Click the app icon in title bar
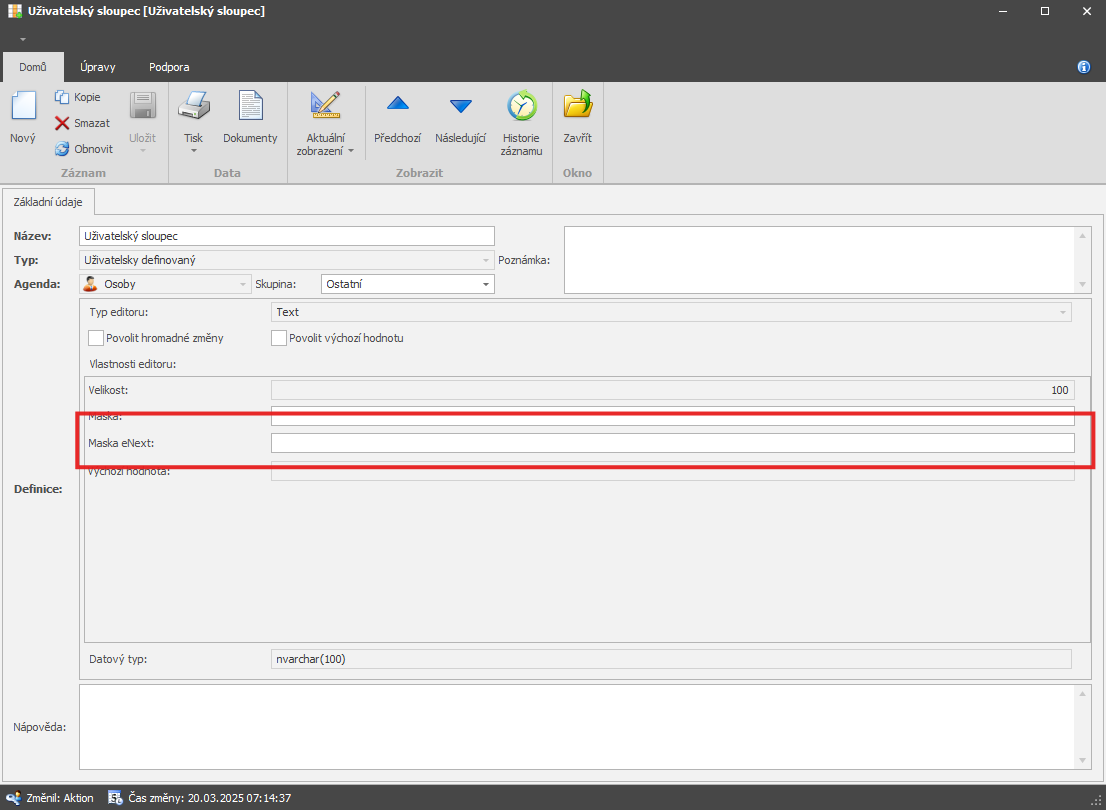The height and width of the screenshot is (810, 1106). (14, 11)
